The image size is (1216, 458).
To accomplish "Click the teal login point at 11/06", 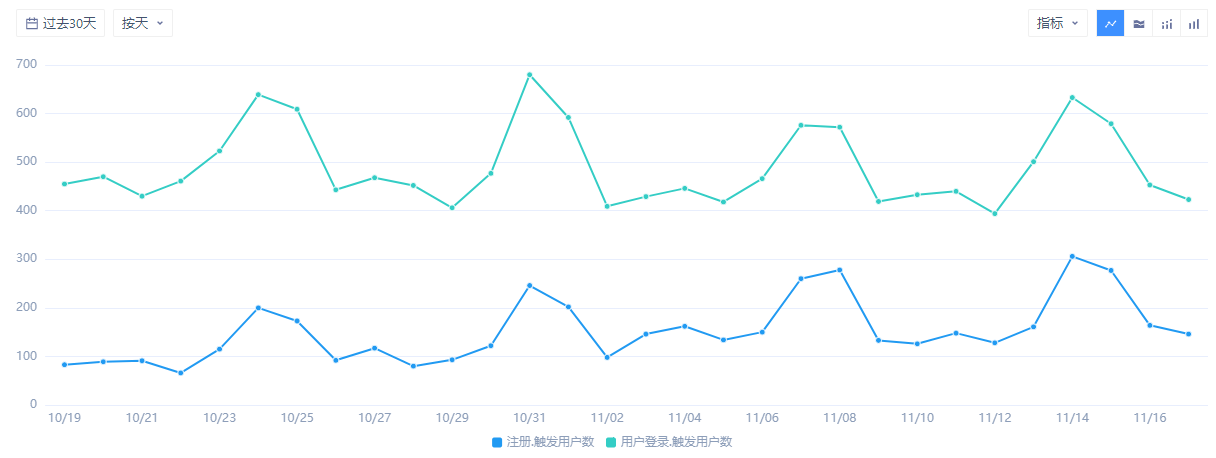I will click(762, 179).
